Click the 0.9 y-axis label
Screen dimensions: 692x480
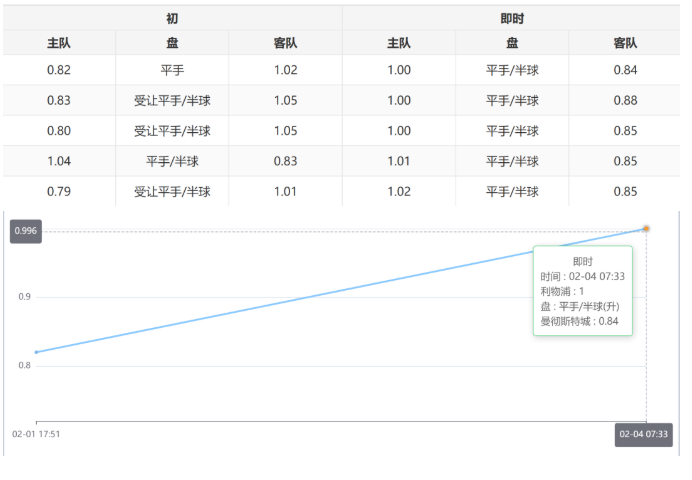[x=23, y=297]
